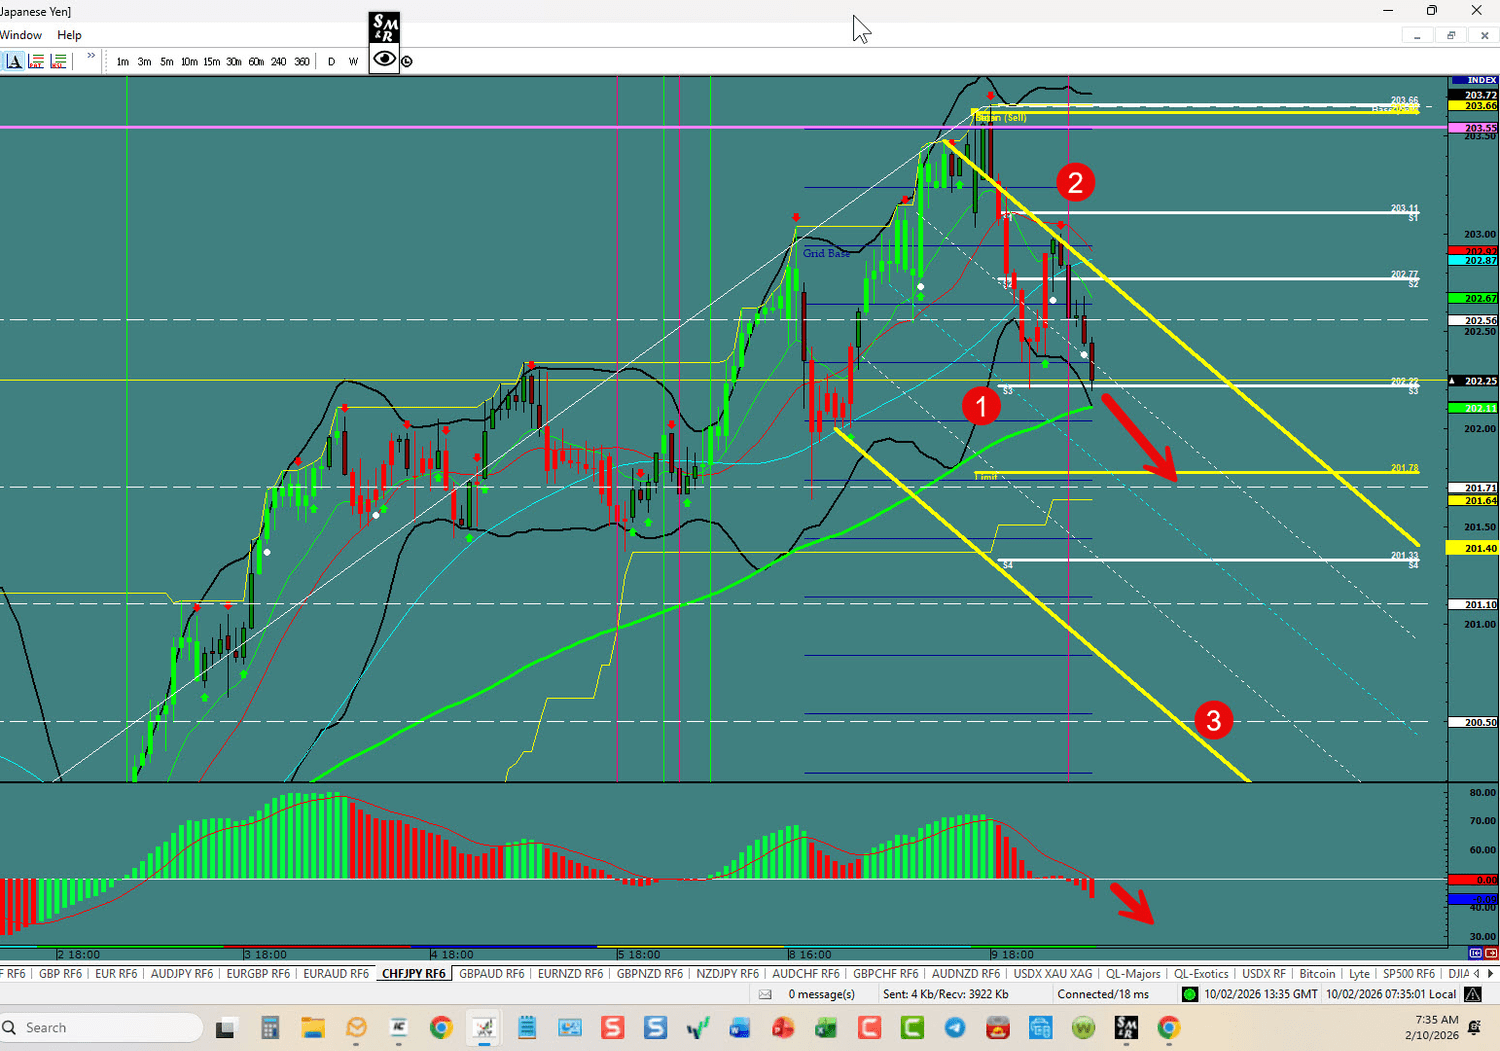Click the clock icon in the toolbar
This screenshot has width=1500, height=1051.
406,61
